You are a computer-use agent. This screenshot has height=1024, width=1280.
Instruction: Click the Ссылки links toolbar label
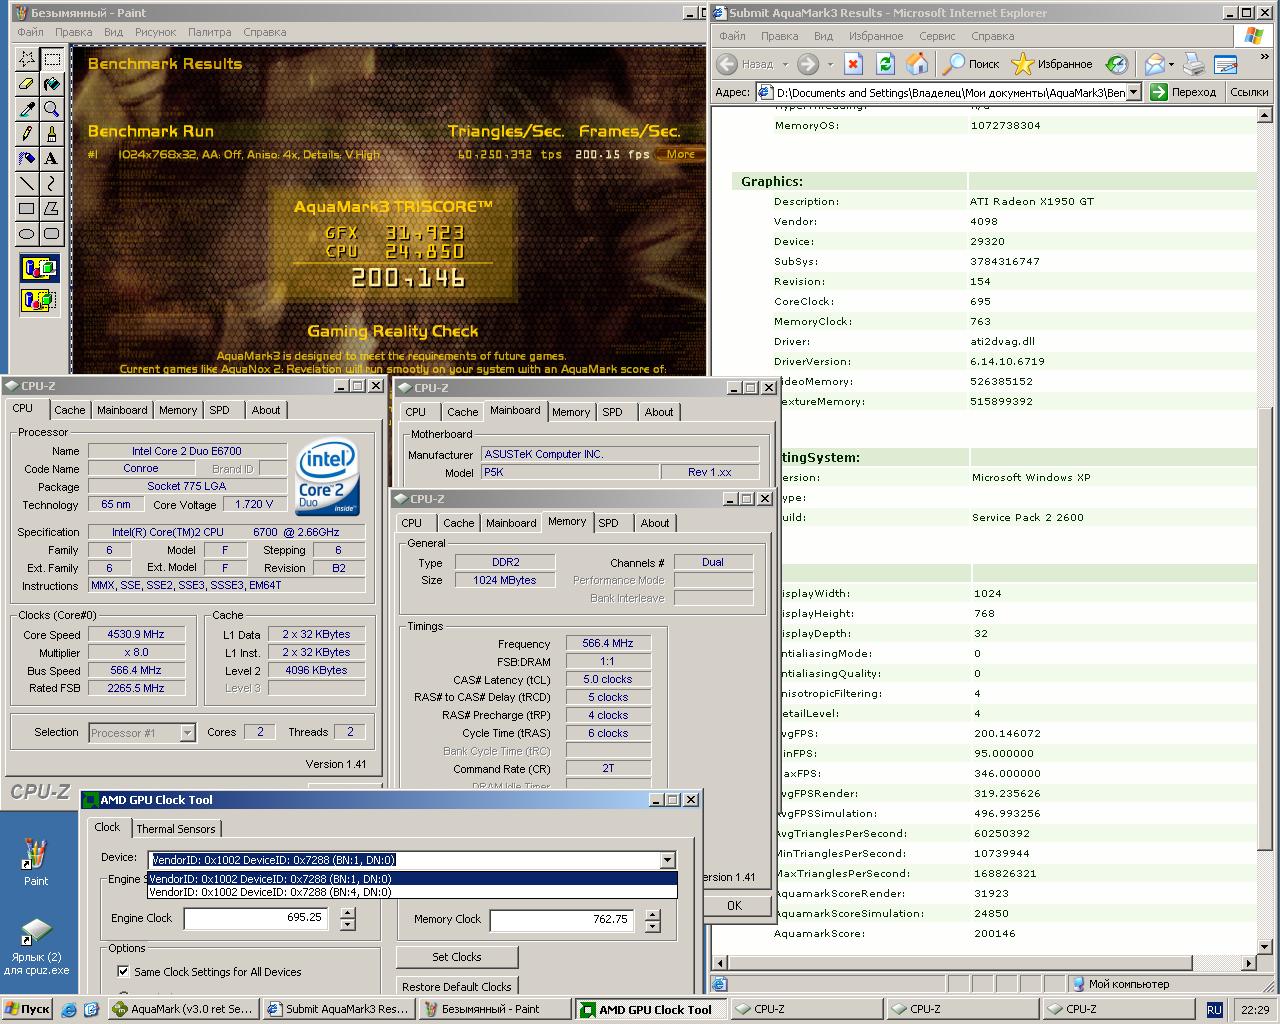(1249, 92)
